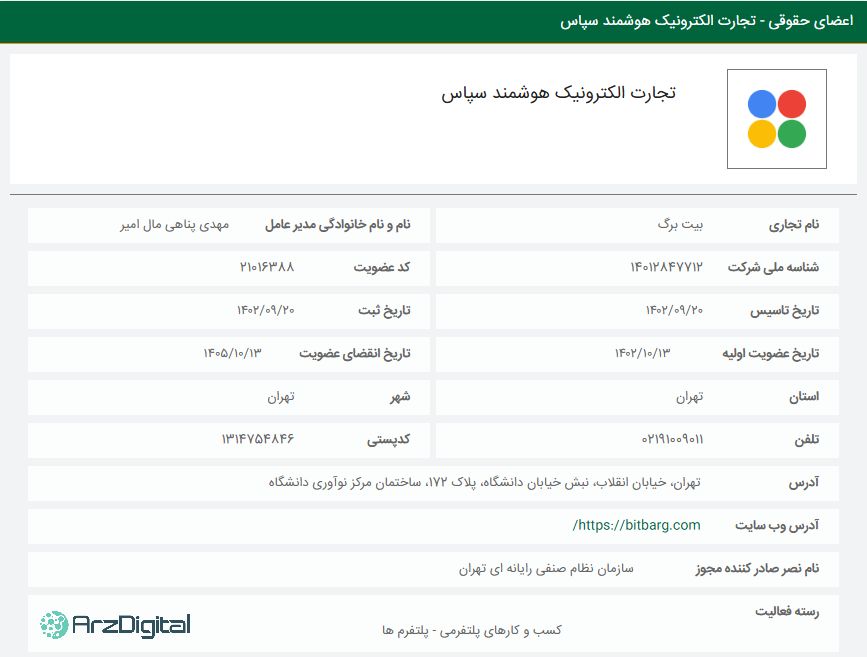Click the نام نصر صادر کننده مجوز label
The height and width of the screenshot is (657, 867).
point(757,569)
